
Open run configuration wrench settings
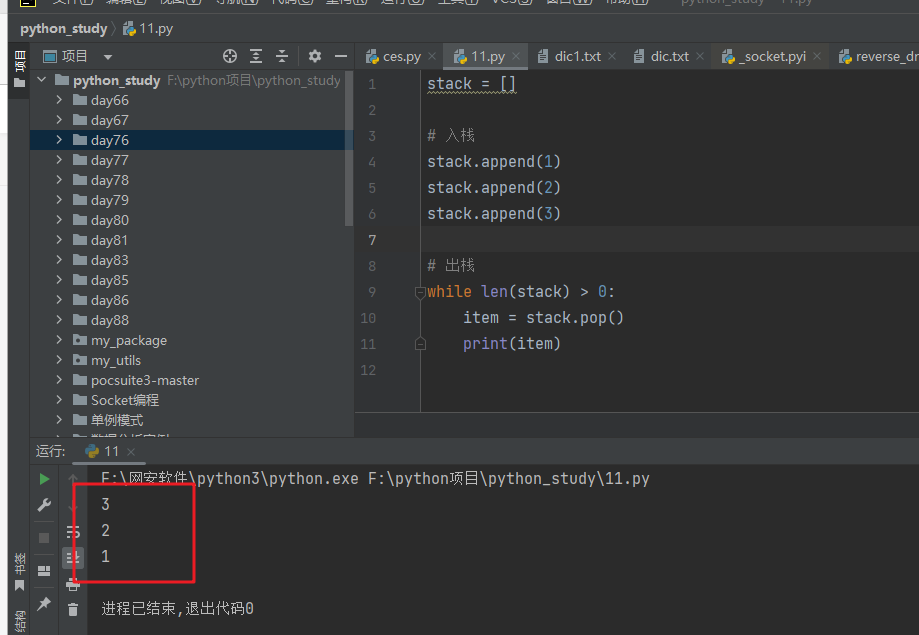[44, 505]
